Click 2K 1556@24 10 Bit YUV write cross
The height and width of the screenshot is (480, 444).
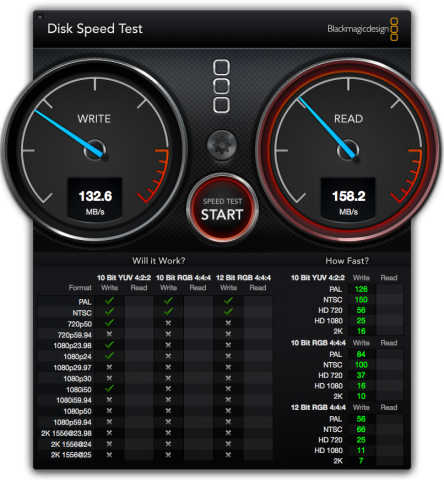coord(109,444)
